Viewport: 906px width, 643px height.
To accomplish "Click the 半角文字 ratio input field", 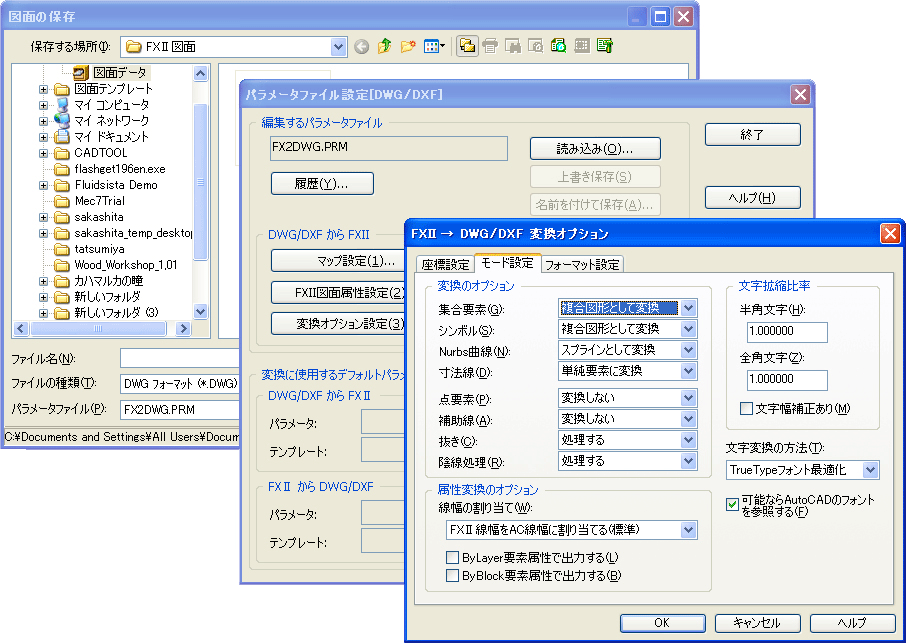I will (786, 331).
